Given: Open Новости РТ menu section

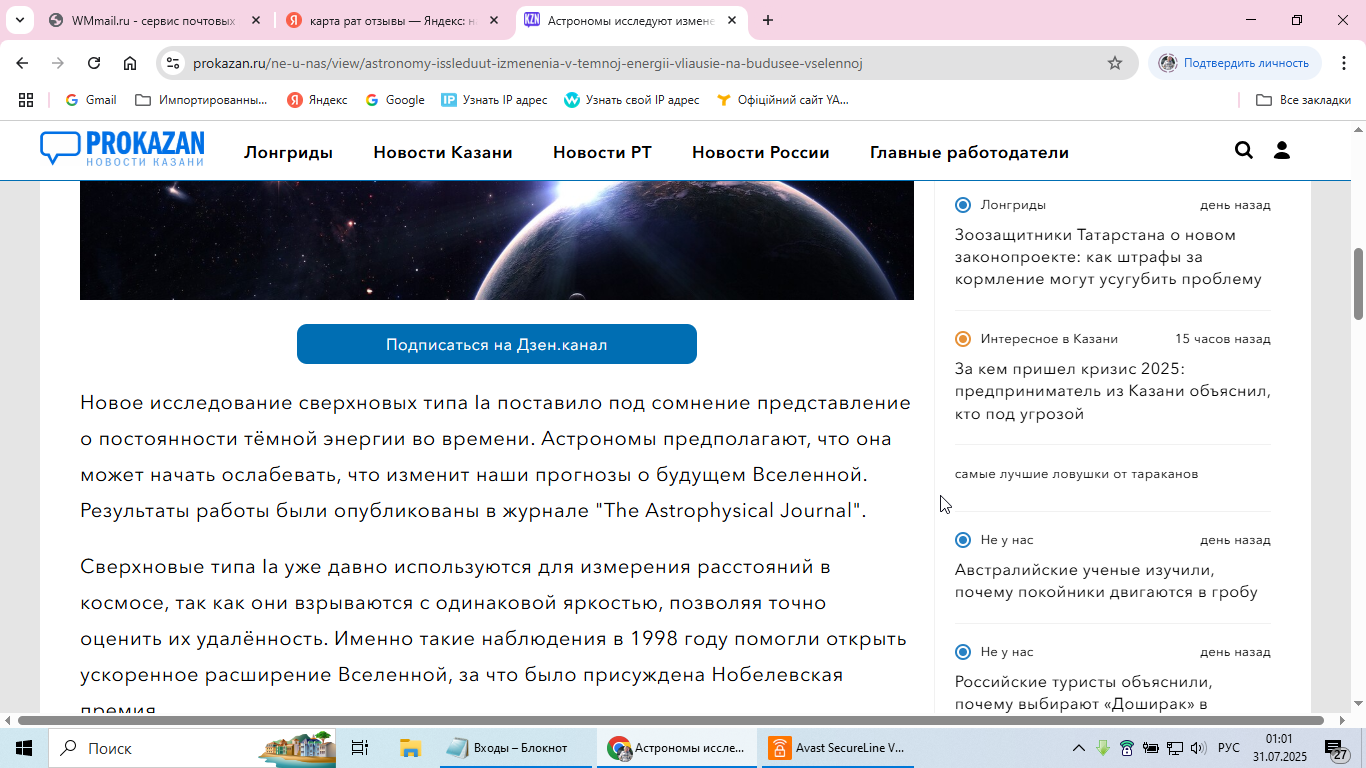Looking at the screenshot, I should tap(602, 152).
